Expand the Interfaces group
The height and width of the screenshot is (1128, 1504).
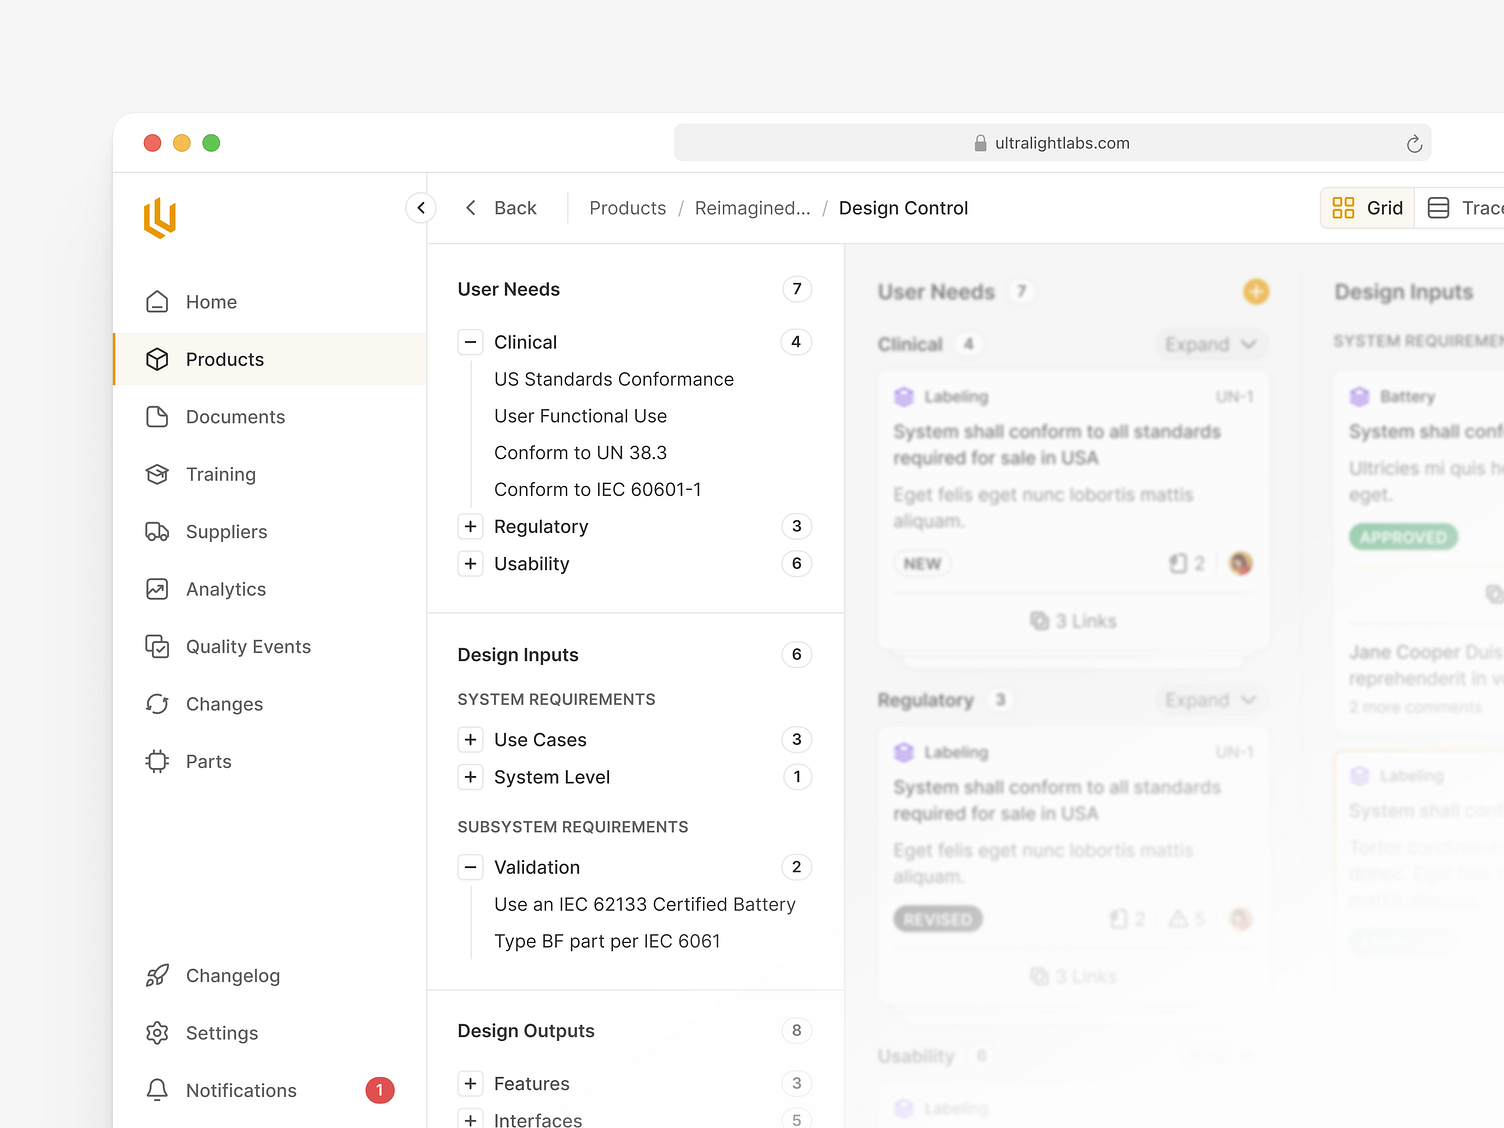pos(470,1120)
